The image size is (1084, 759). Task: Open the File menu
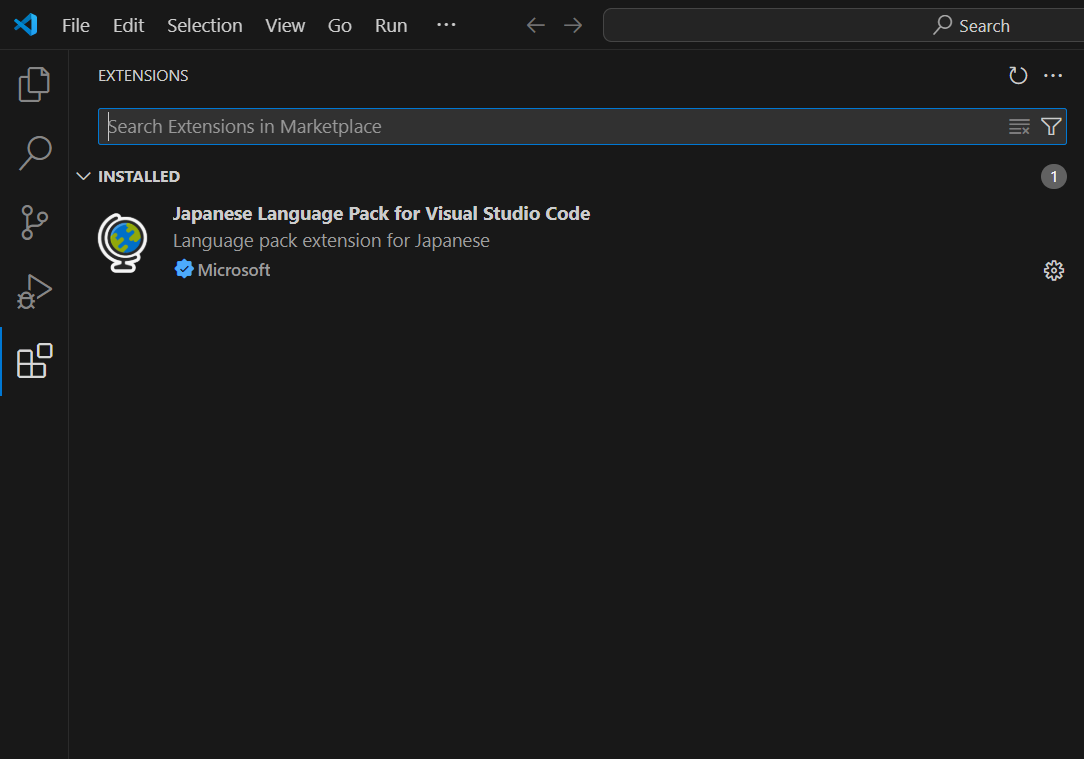(76, 26)
